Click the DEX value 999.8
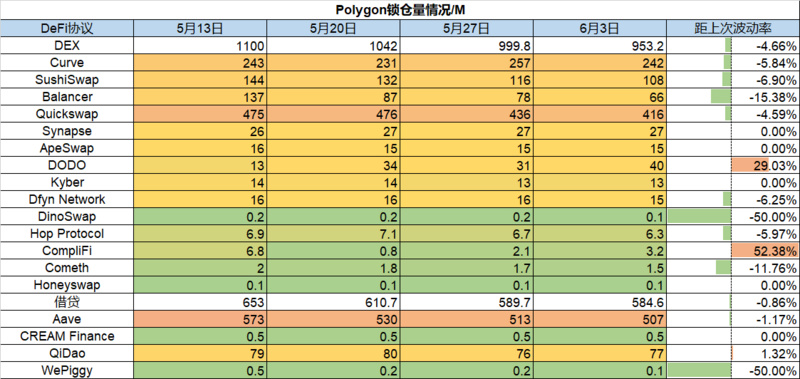Viewport: 800px width, 379px height. tap(467, 46)
